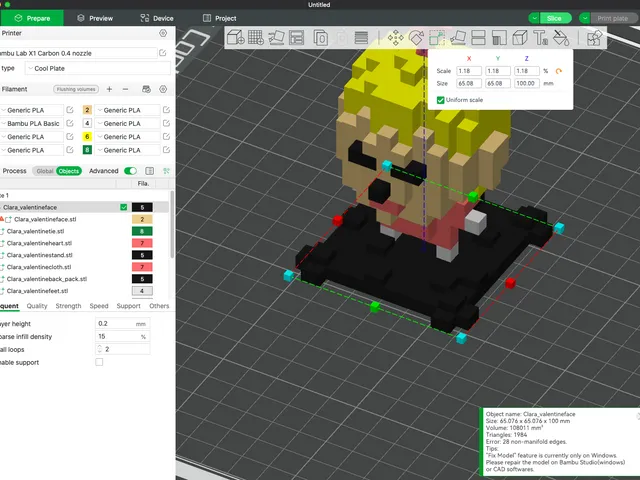Click the AMS sync filament icon
640x480 pixels.
(147, 89)
